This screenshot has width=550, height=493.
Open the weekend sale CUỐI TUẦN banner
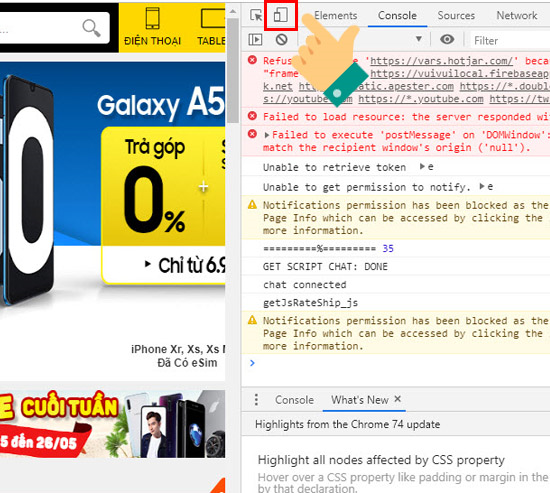[x=113, y=424]
